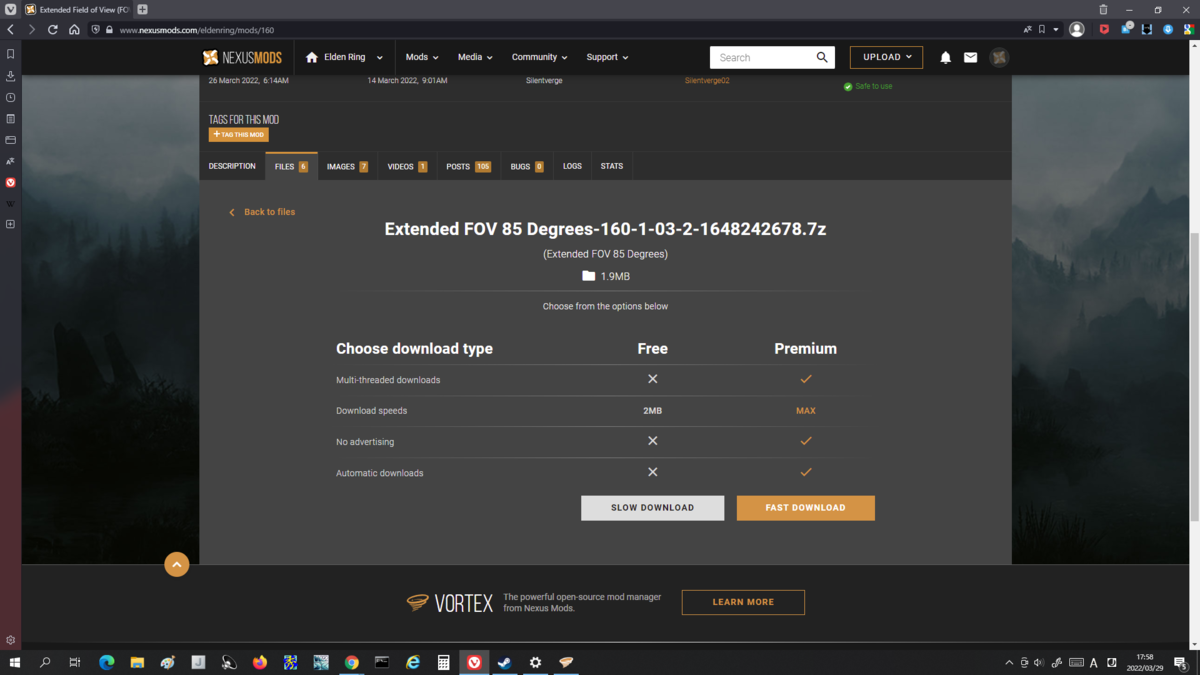Viewport: 1200px width, 675px height.
Task: Navigate back in browser history
Action: point(11,30)
